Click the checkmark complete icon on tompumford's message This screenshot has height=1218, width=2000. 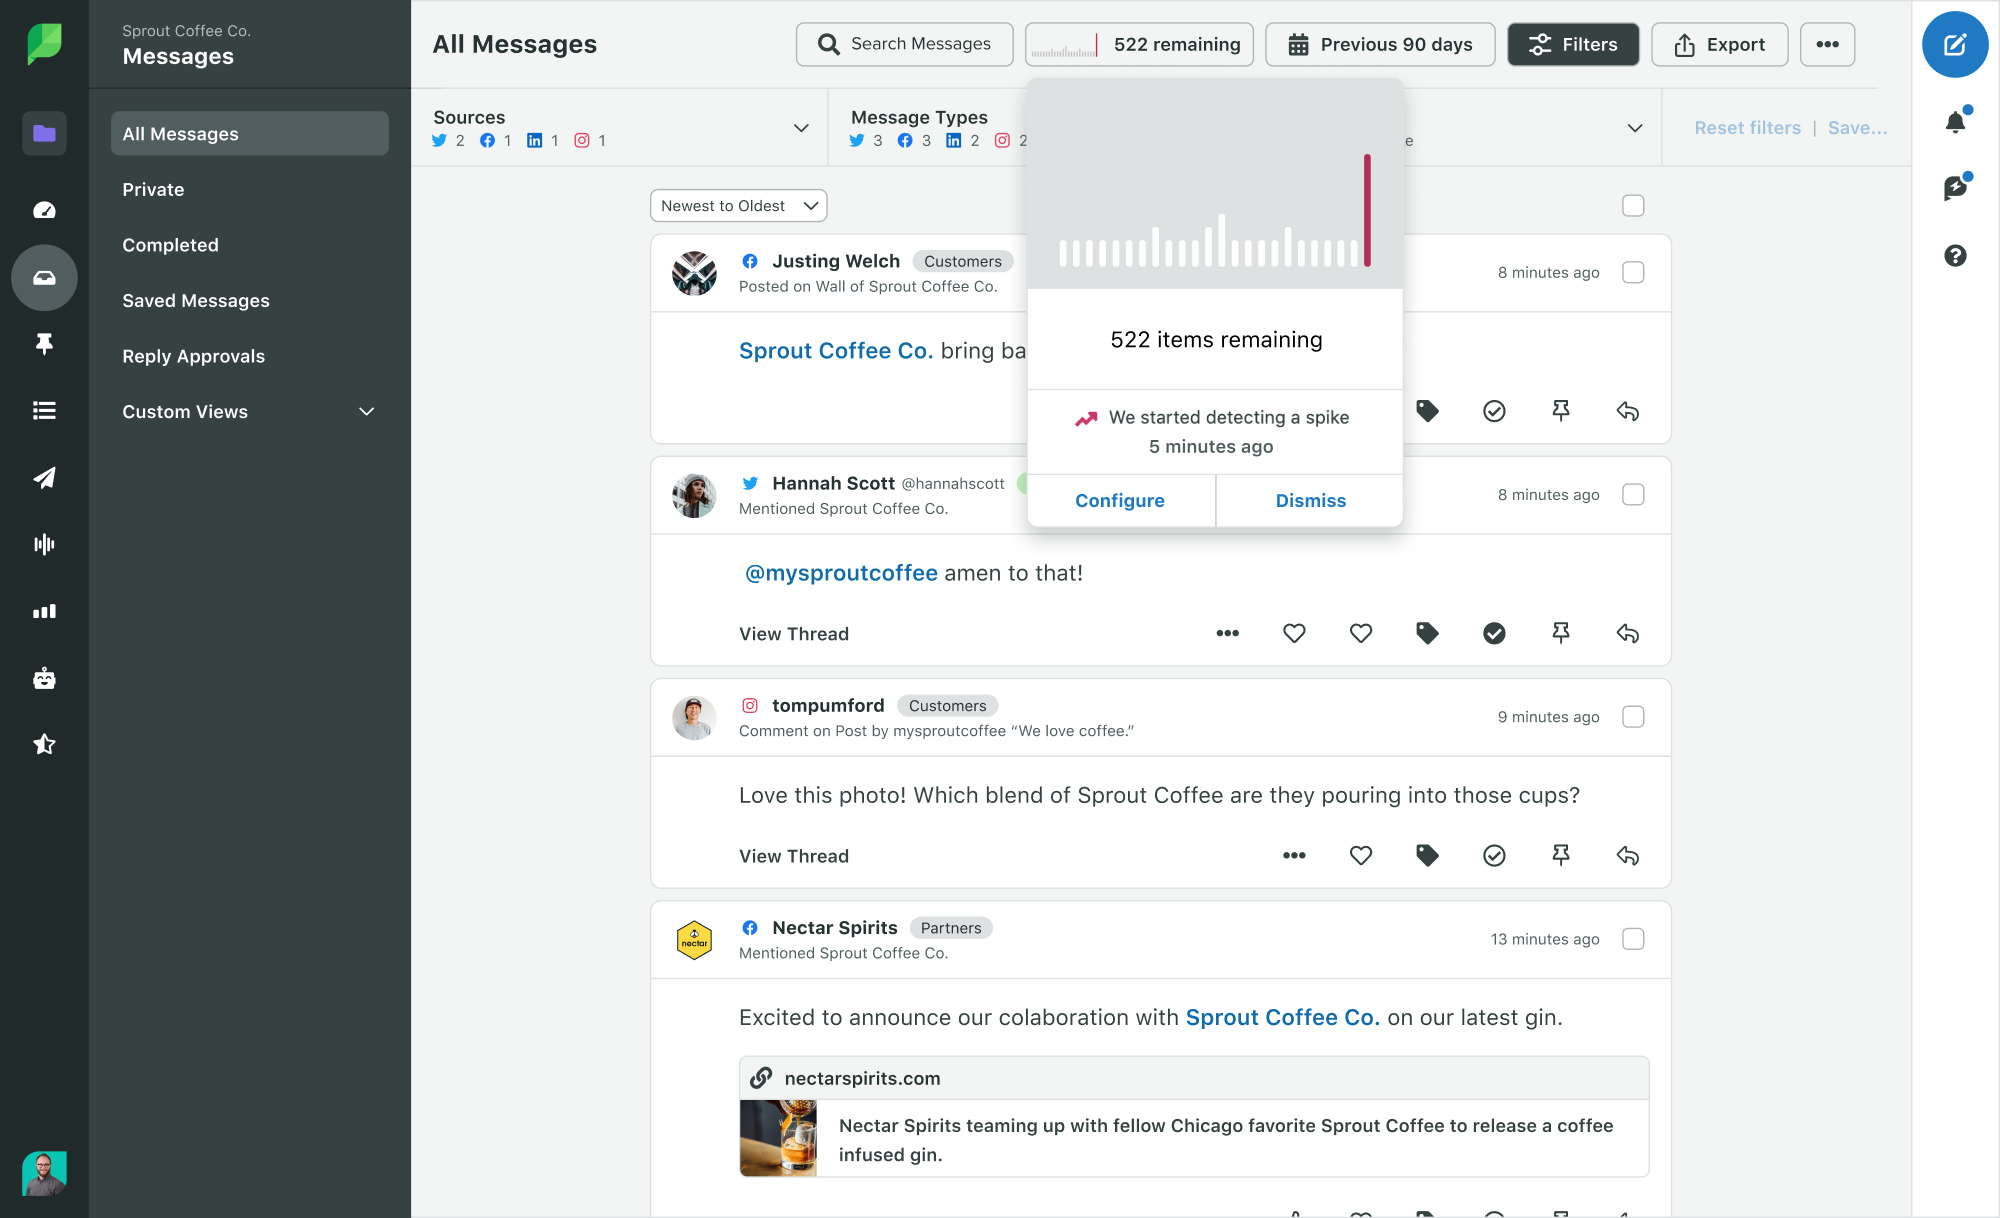(1494, 855)
